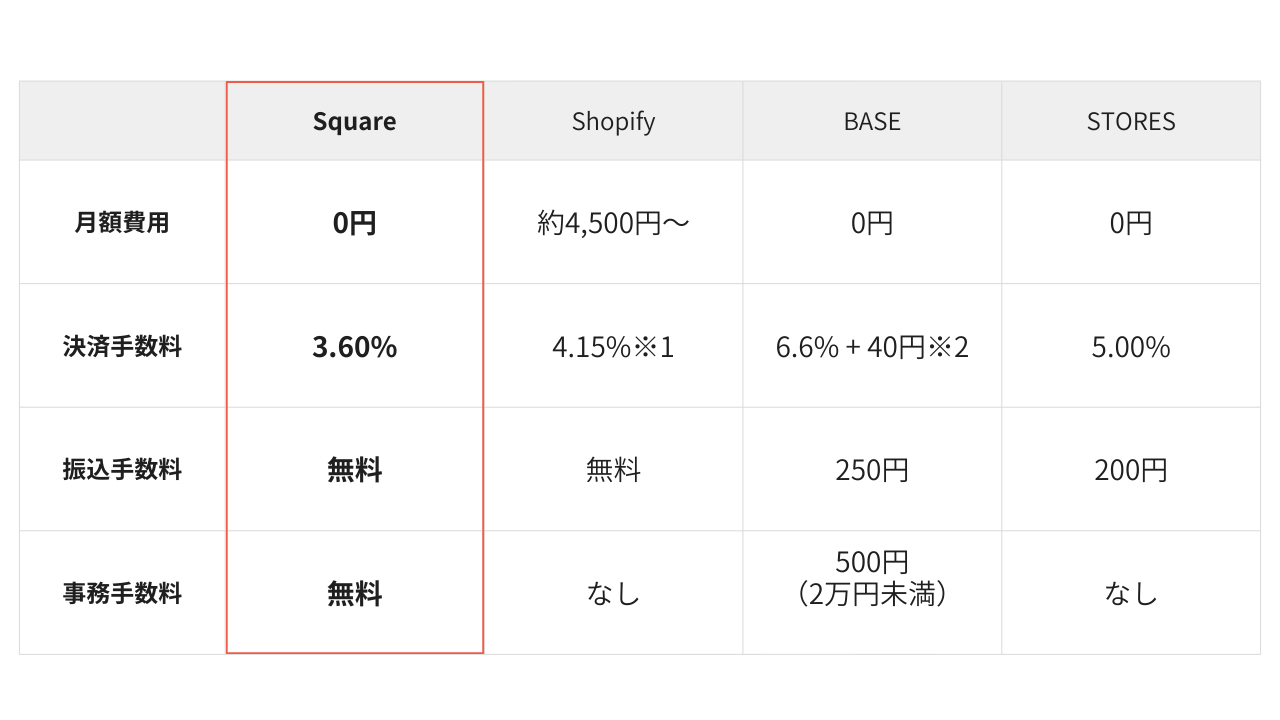The height and width of the screenshot is (720, 1280).
Task: Click Square's 無料 transfer fee cell
Action: point(354,470)
